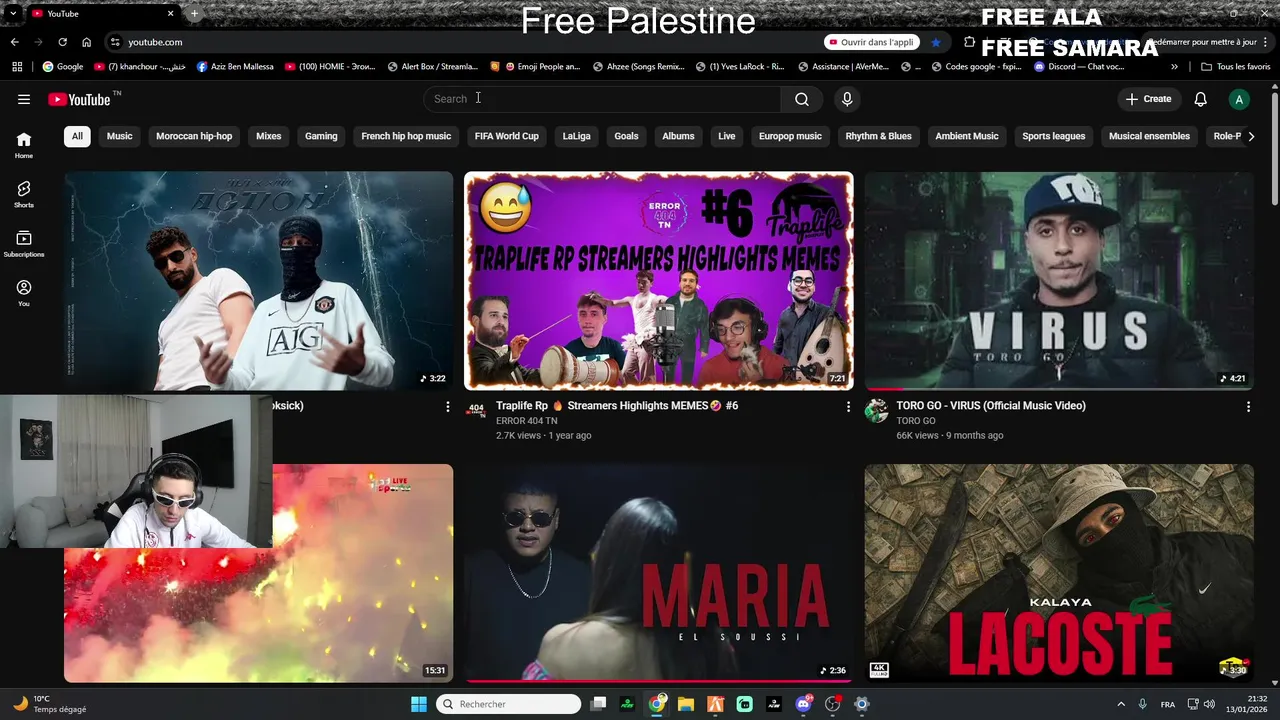Select the Live chip
Viewport: 1280px width, 720px height.
(727, 136)
